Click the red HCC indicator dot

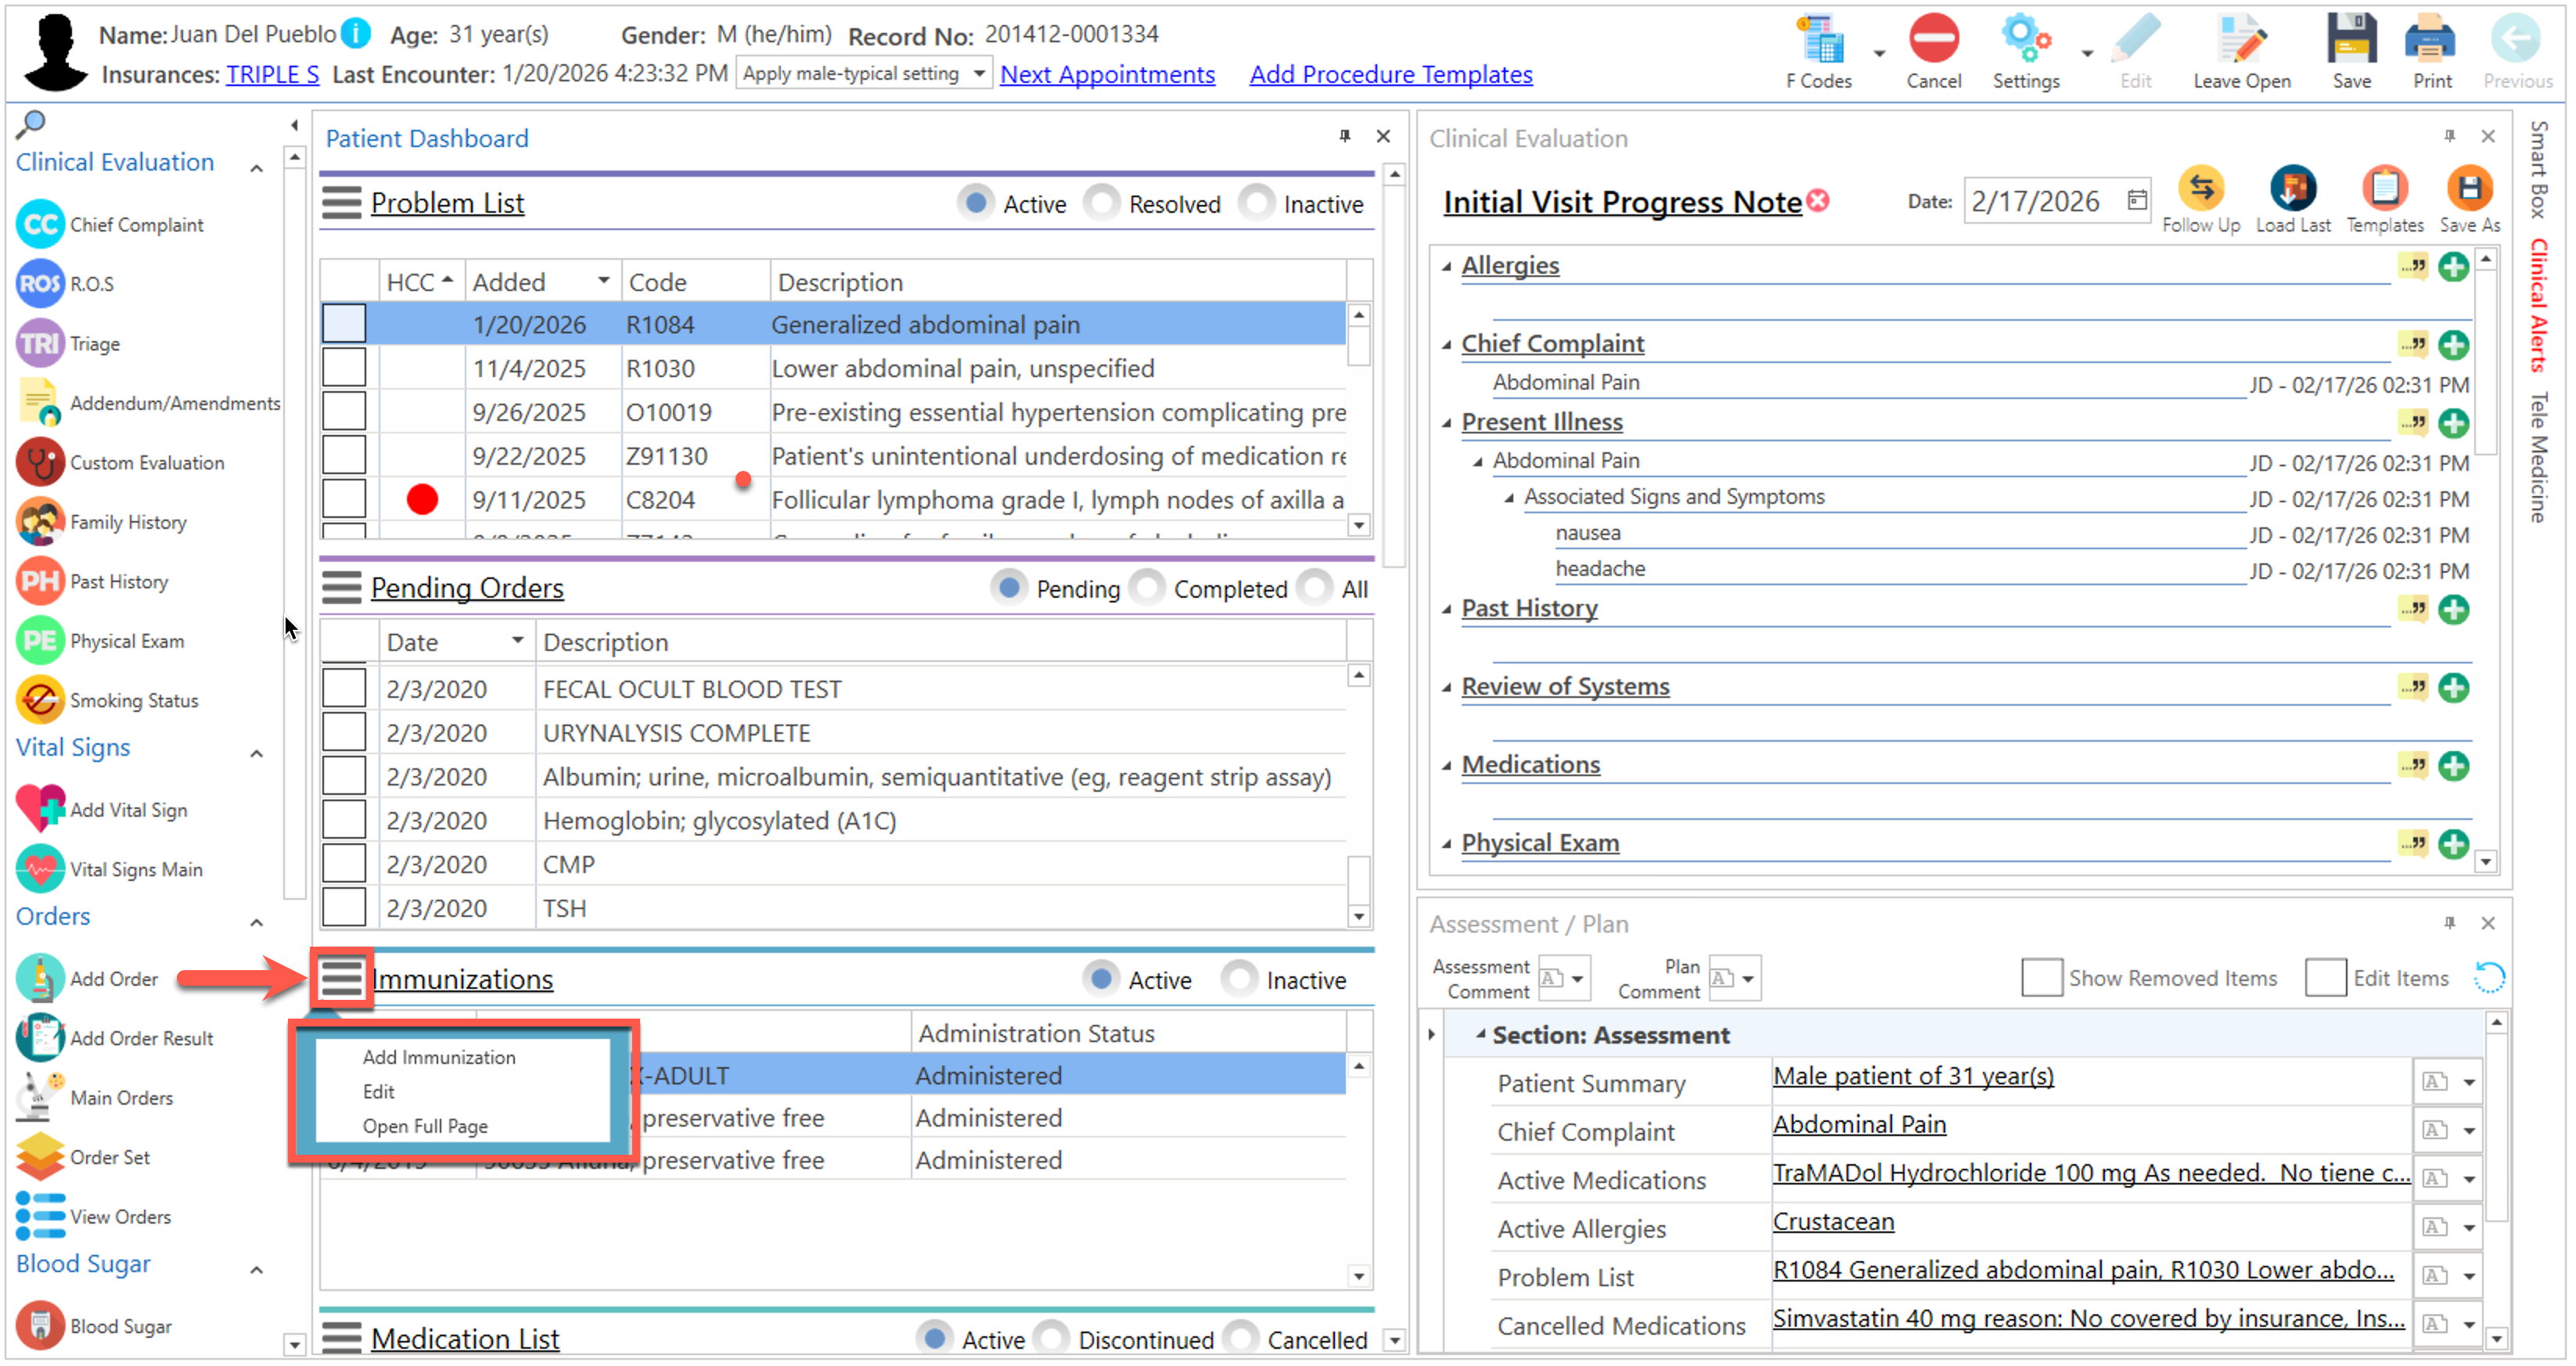coord(422,499)
